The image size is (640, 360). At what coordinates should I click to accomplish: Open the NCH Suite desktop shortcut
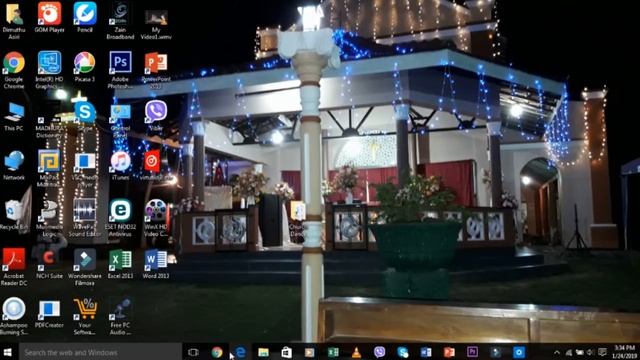coord(49,264)
